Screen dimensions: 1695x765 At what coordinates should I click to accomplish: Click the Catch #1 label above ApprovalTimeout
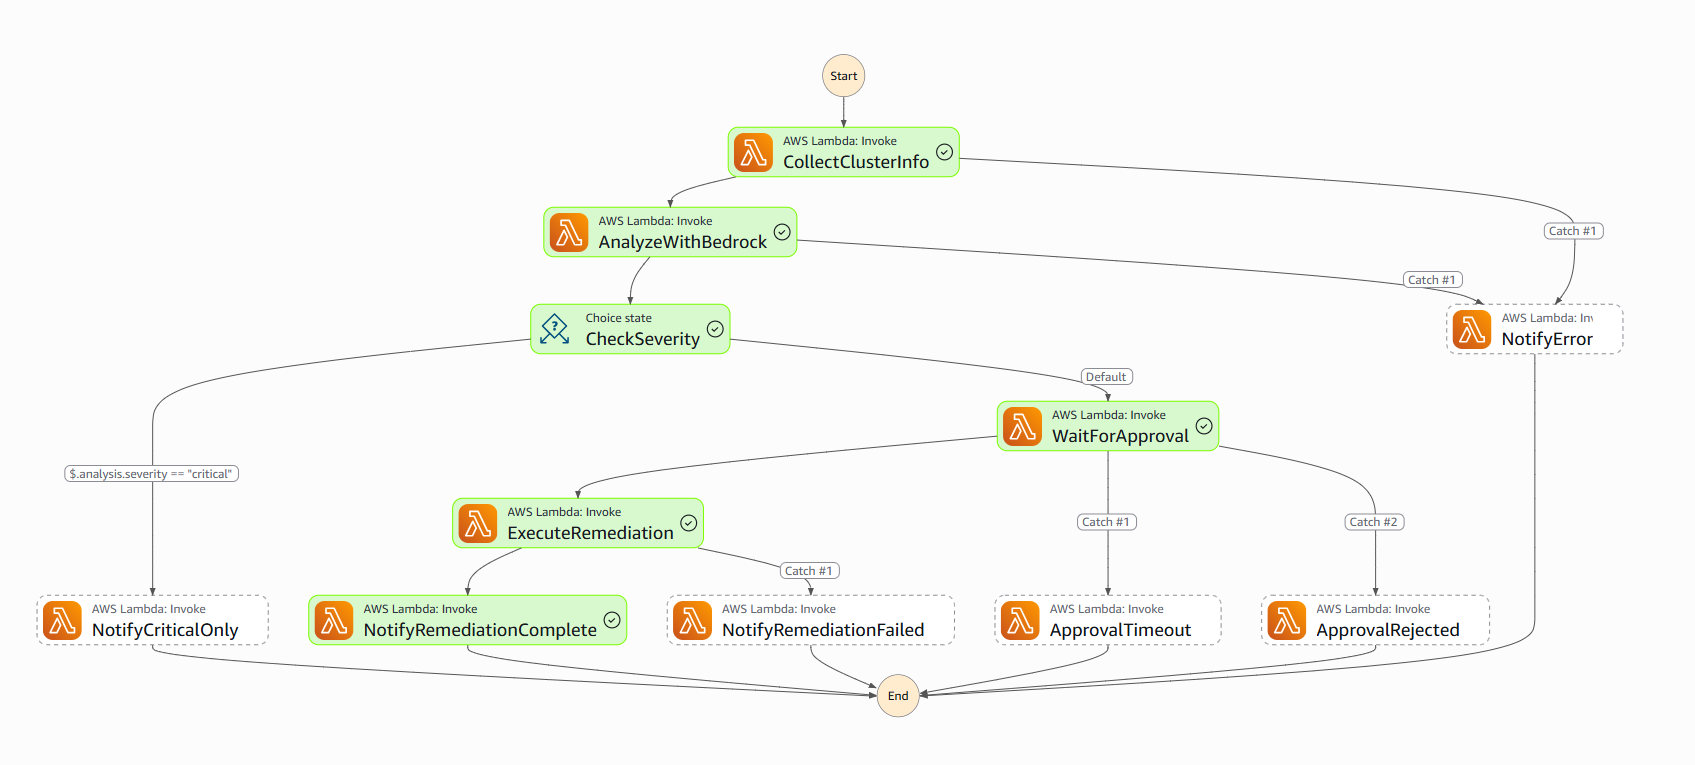coord(1106,522)
